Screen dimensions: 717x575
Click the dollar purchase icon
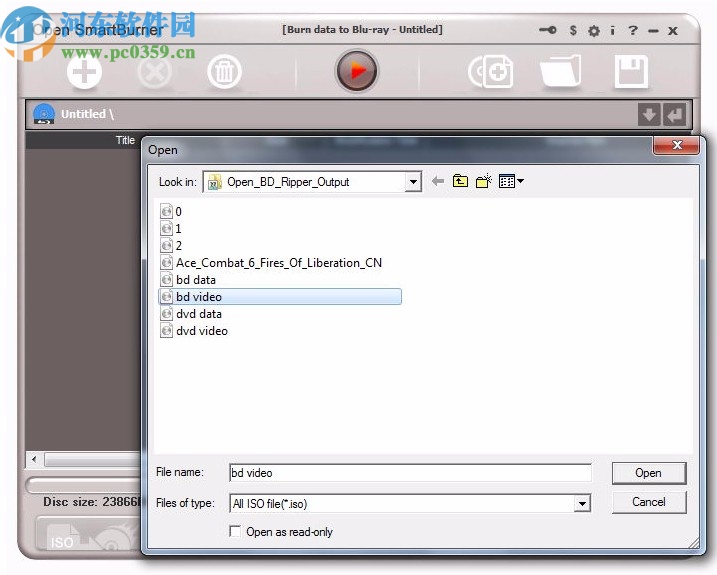573,31
